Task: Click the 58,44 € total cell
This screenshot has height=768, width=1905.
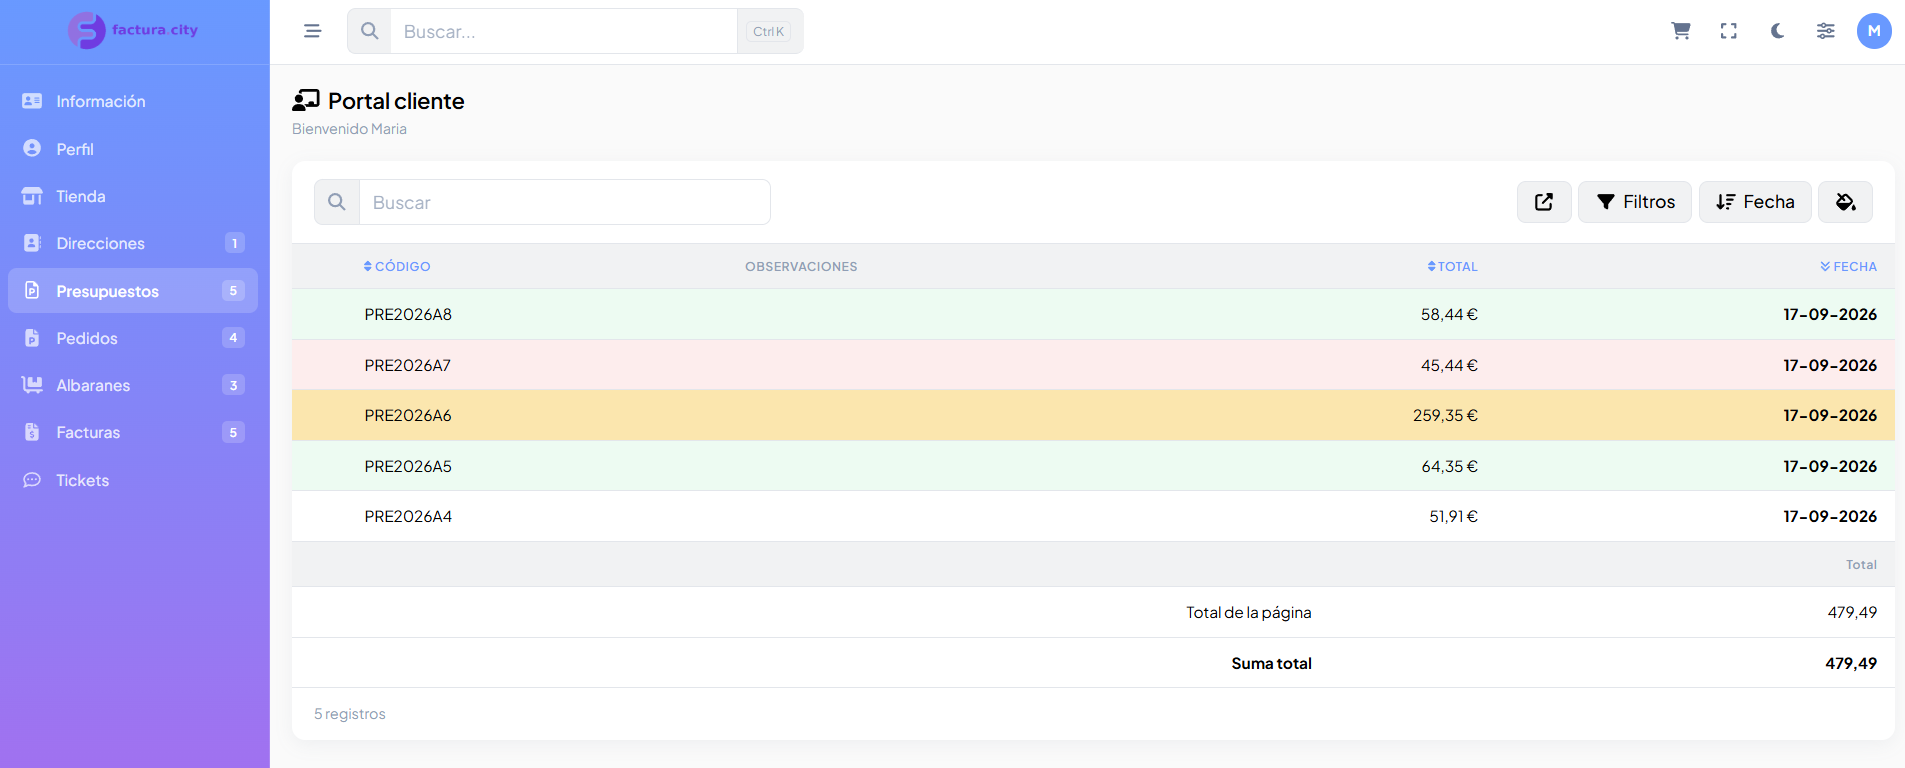Action: tap(1449, 314)
